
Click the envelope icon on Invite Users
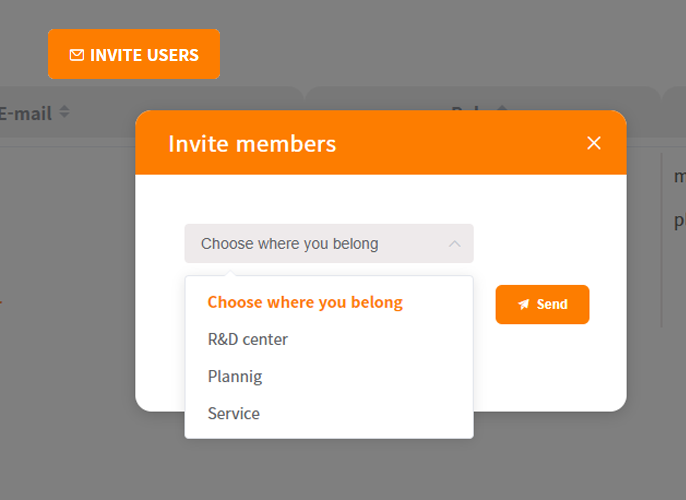coord(77,55)
